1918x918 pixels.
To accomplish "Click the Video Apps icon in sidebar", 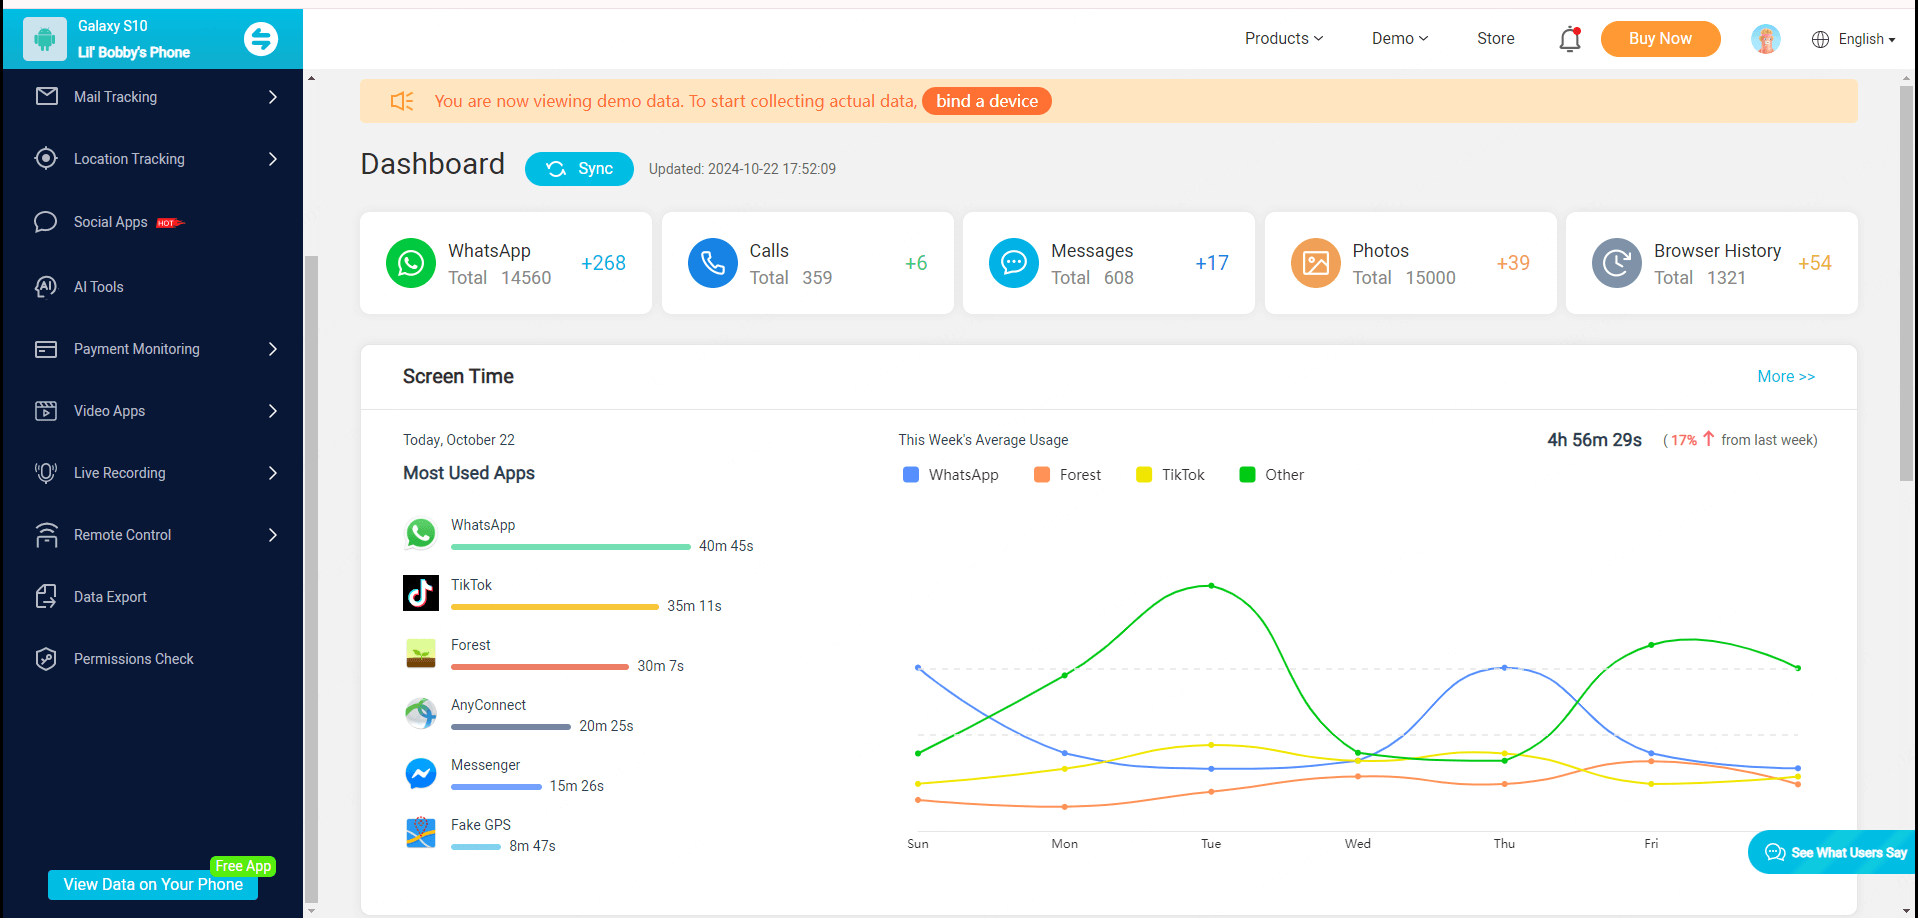I will (46, 411).
